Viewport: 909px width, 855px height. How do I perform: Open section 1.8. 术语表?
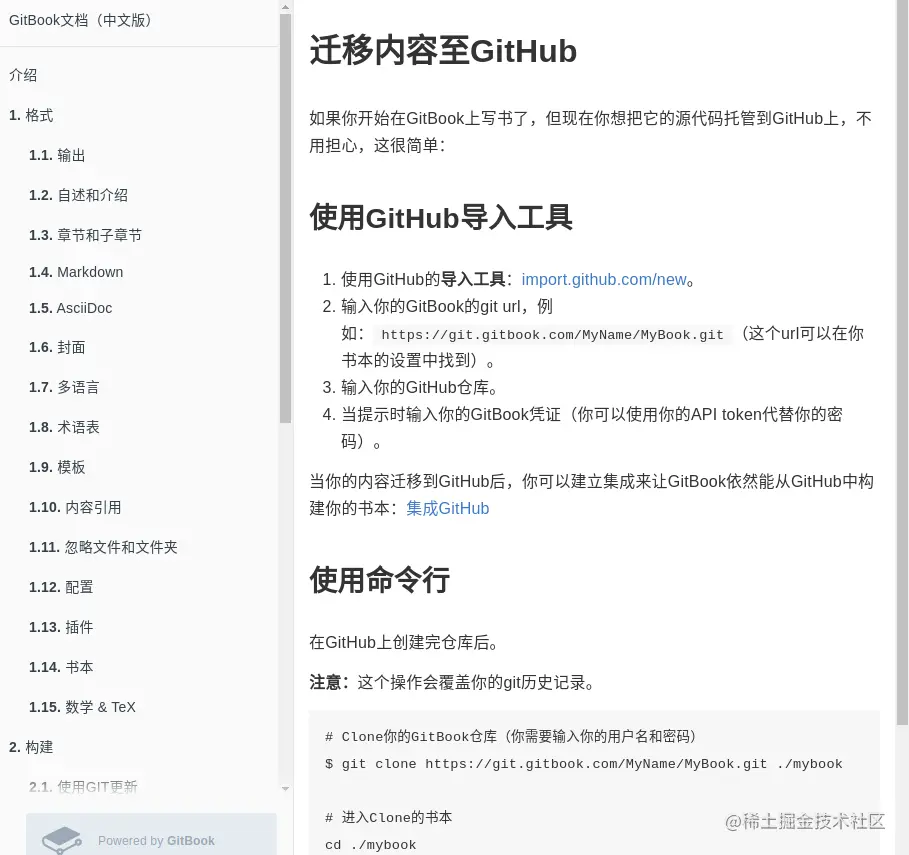(x=64, y=427)
